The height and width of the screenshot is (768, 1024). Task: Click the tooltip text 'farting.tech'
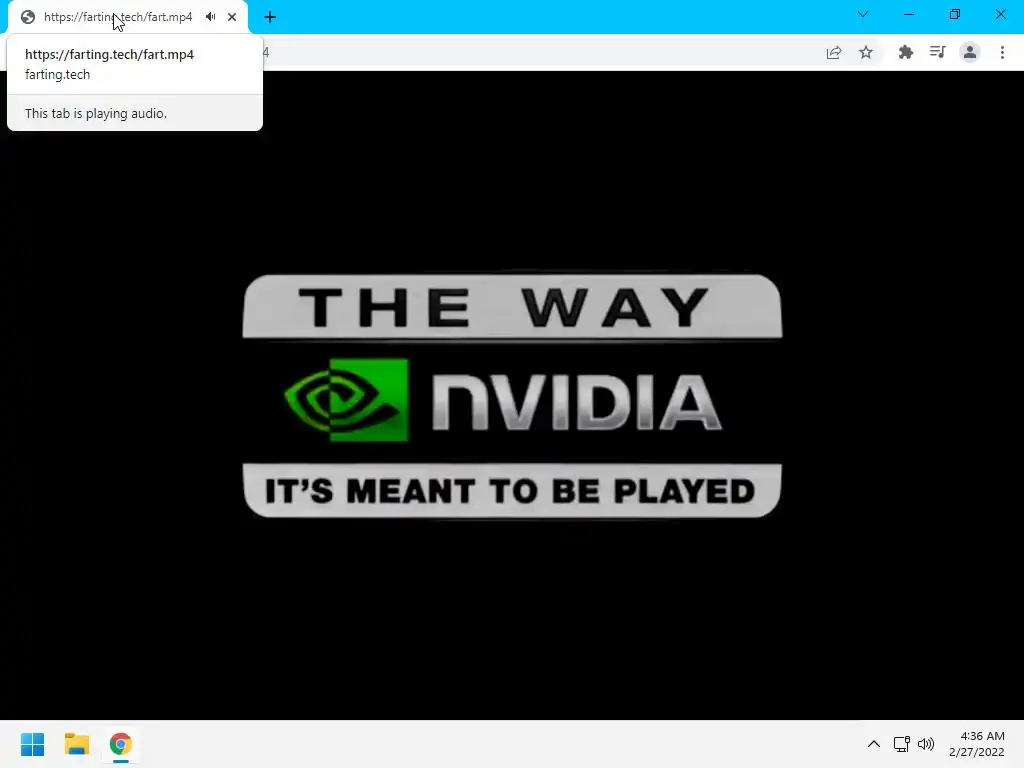tap(57, 74)
